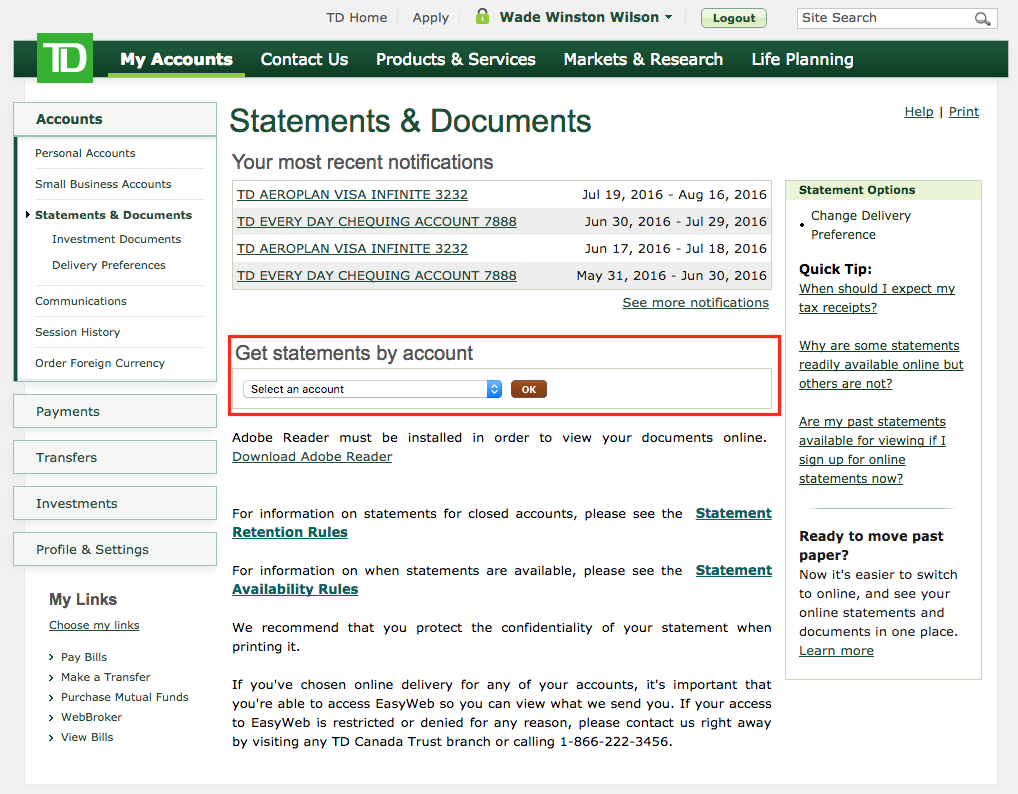Open Visa Infinite statement Jun 17 - Jul 18
The image size is (1018, 794).
[353, 249]
